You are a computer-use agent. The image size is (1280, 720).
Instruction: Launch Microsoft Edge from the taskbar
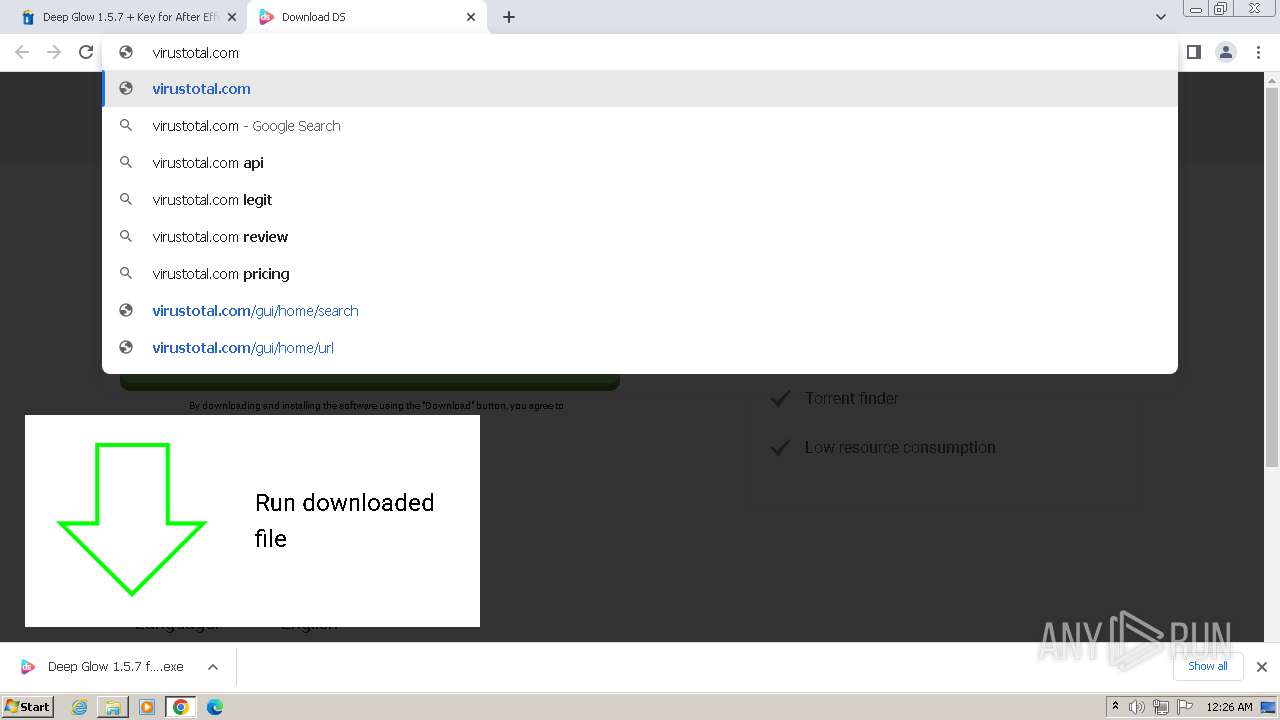click(x=215, y=707)
